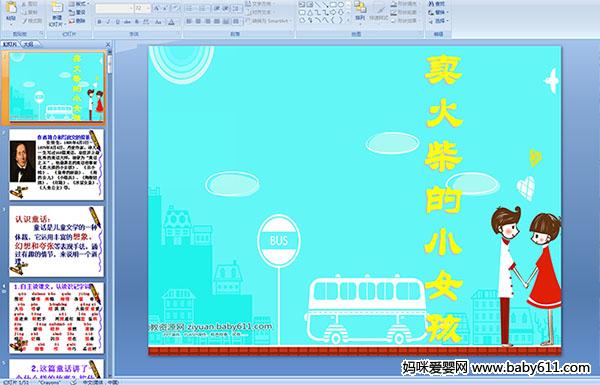Viewport: 600px width, 385px height.
Task: Toggle Italic formatting in font group
Action: (108, 22)
